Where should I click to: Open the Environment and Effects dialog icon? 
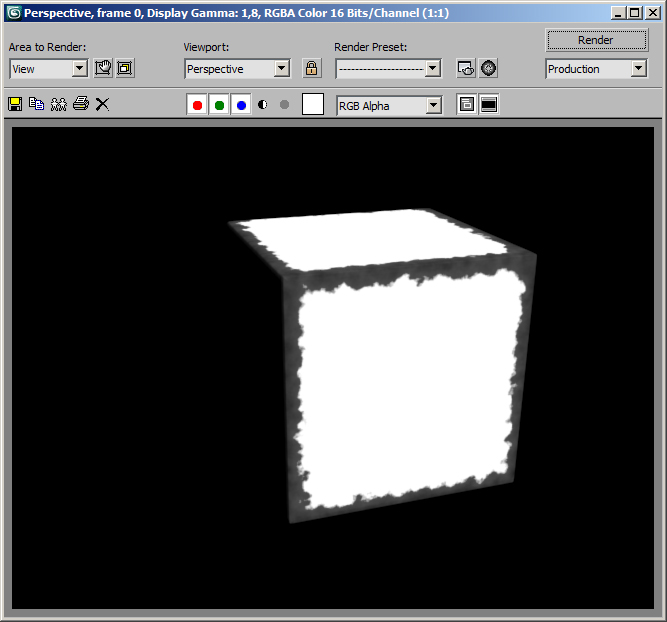[488, 68]
